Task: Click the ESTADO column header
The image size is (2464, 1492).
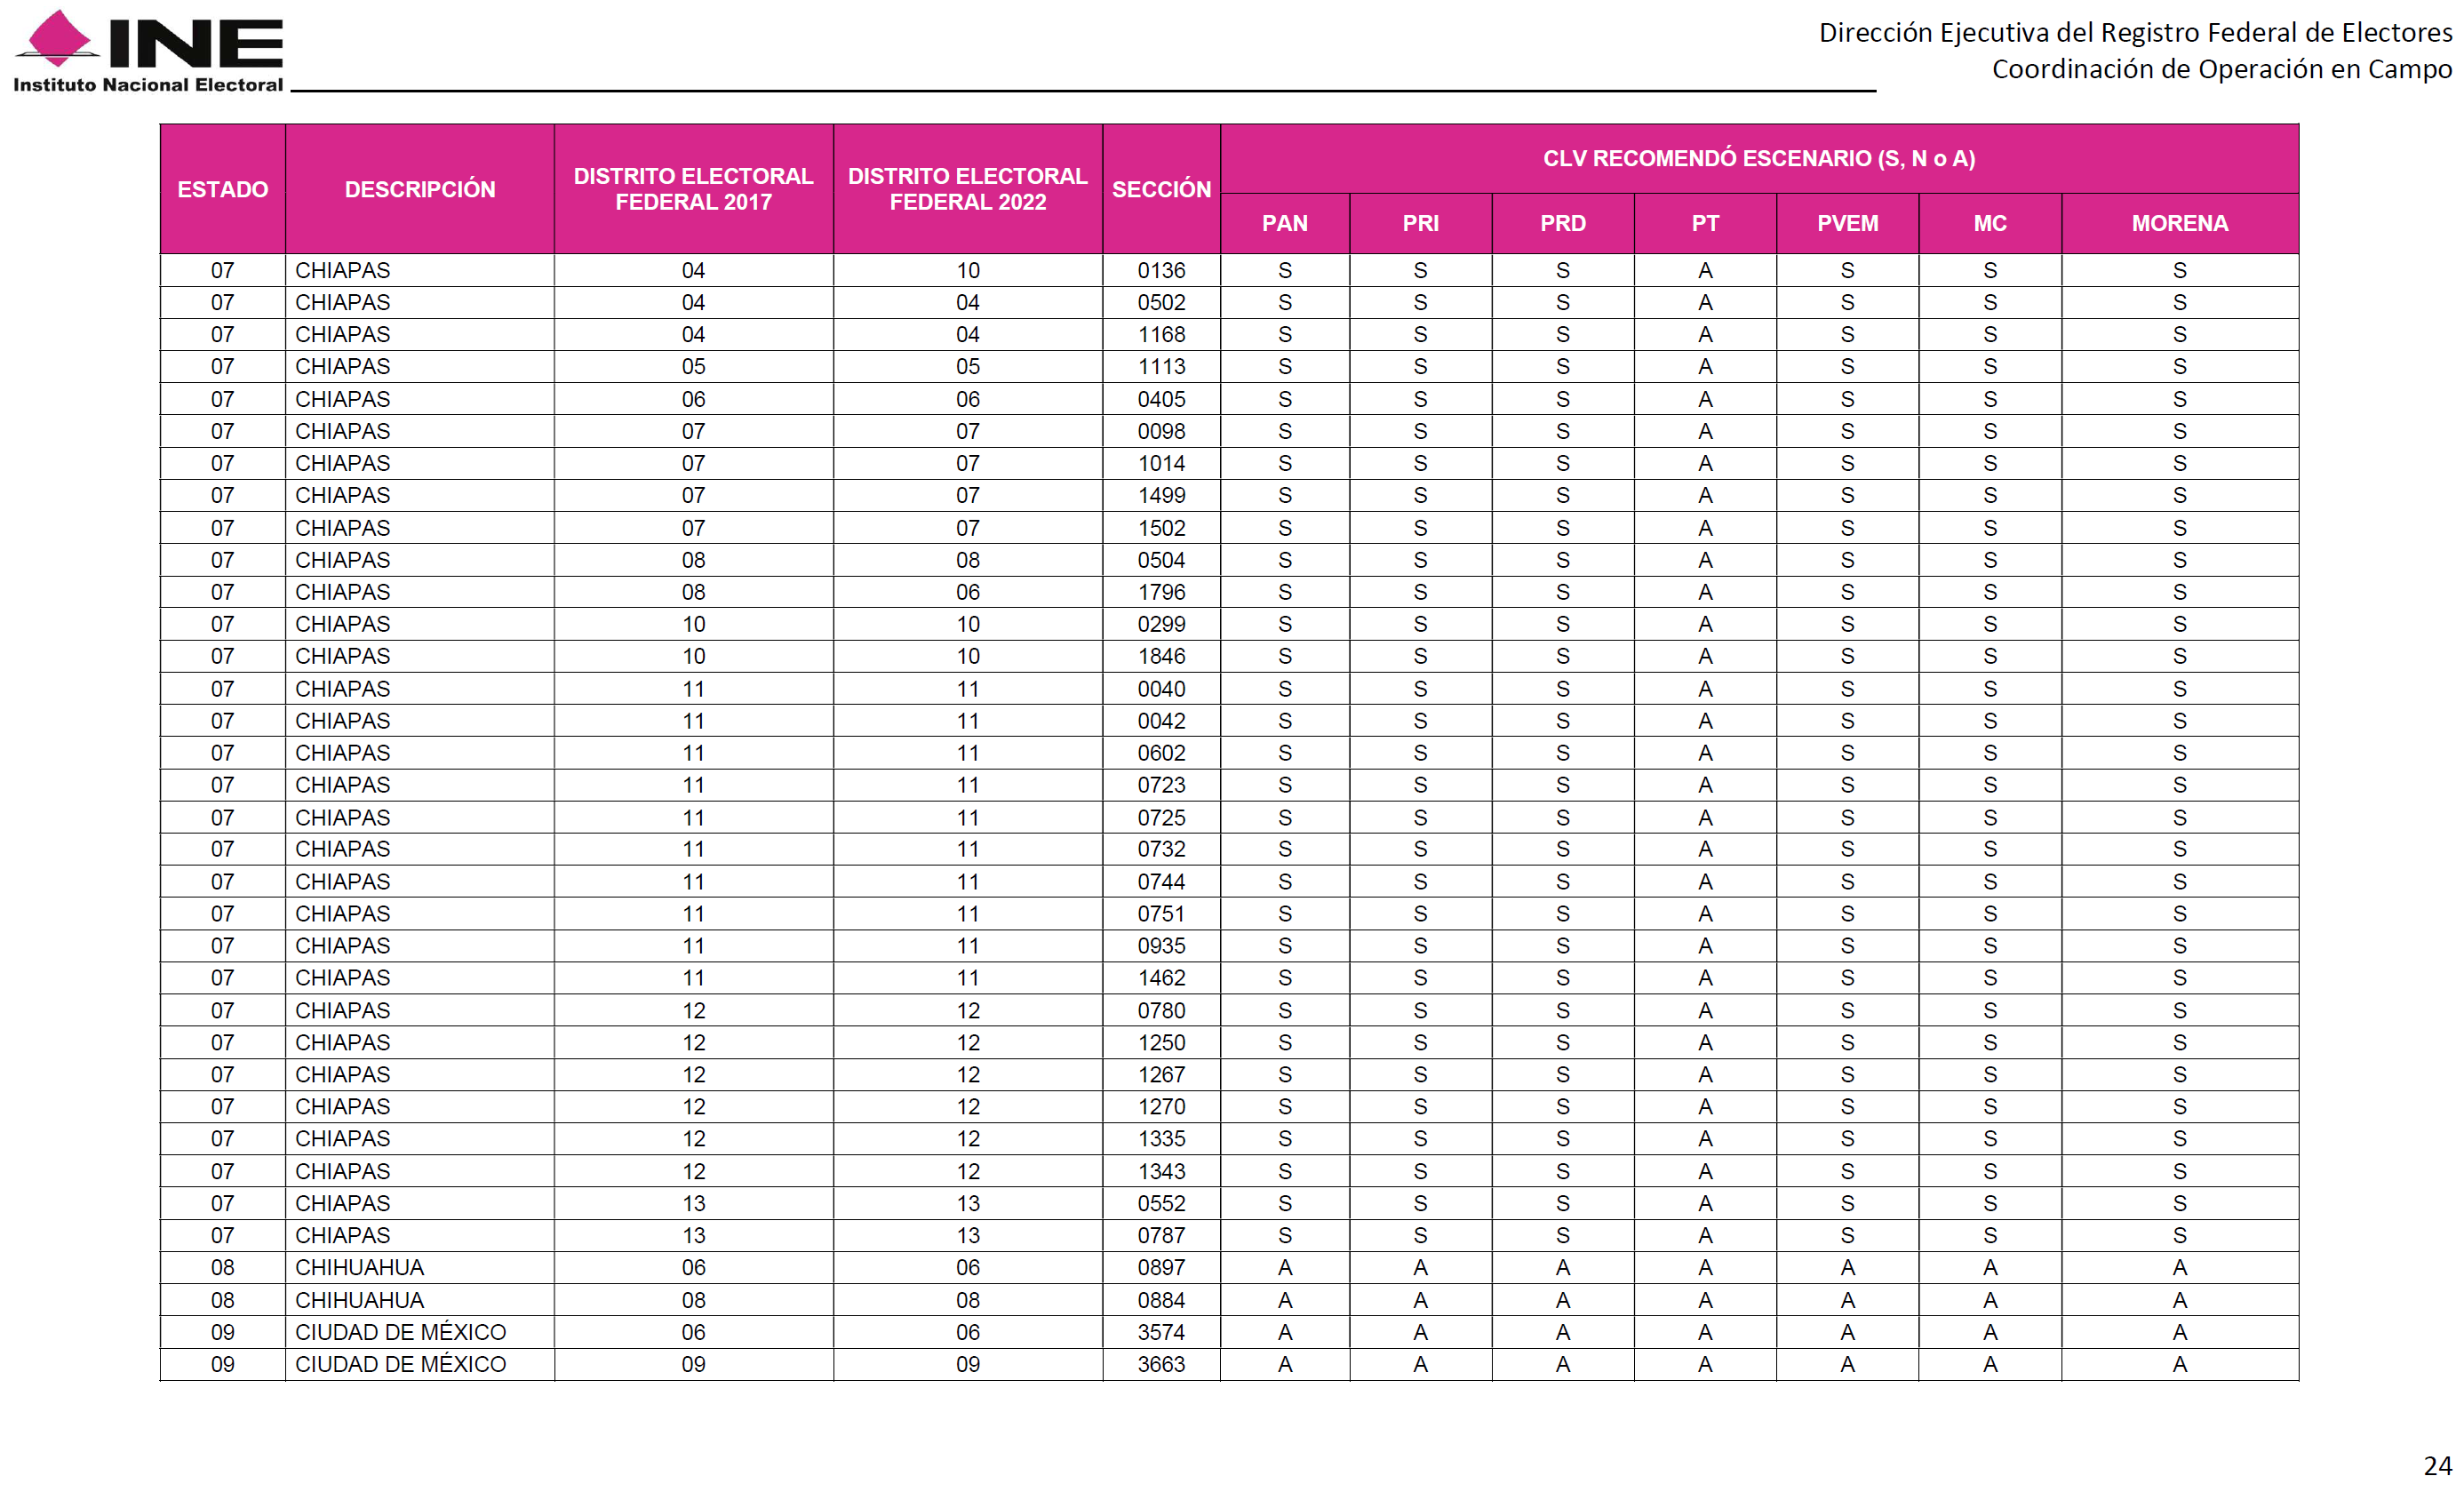Action: pos(222,189)
